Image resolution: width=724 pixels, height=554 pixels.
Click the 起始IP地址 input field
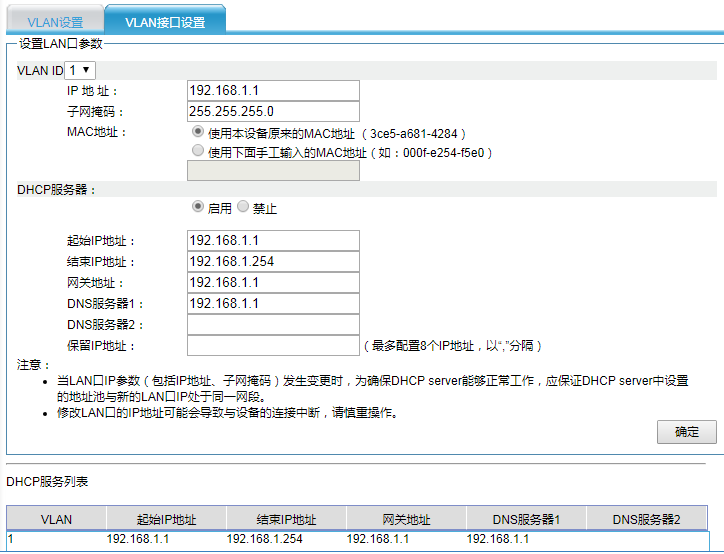273,241
